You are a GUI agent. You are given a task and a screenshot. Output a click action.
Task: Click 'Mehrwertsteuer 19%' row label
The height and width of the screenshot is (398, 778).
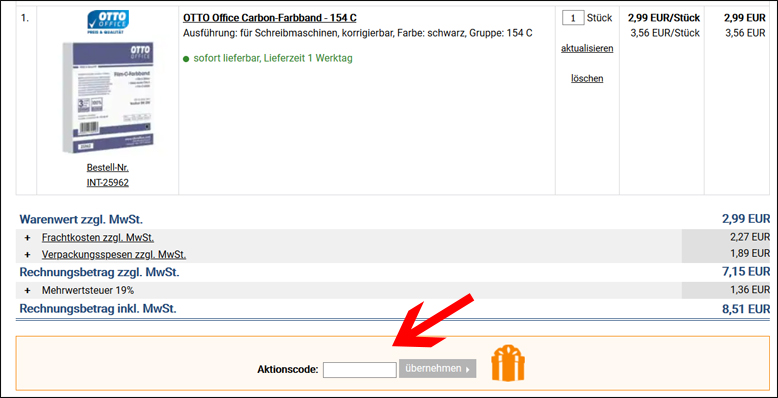pyautogui.click(x=88, y=290)
